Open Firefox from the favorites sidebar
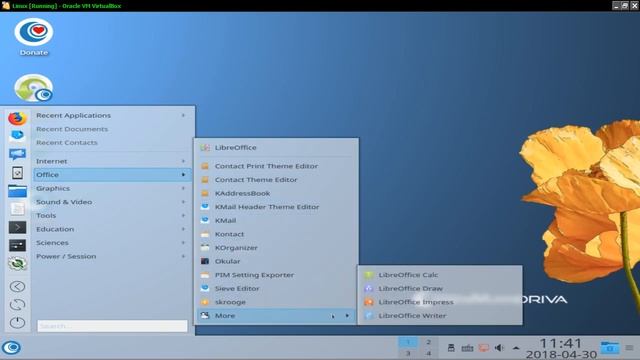Image resolution: width=640 pixels, height=360 pixels. (17, 118)
